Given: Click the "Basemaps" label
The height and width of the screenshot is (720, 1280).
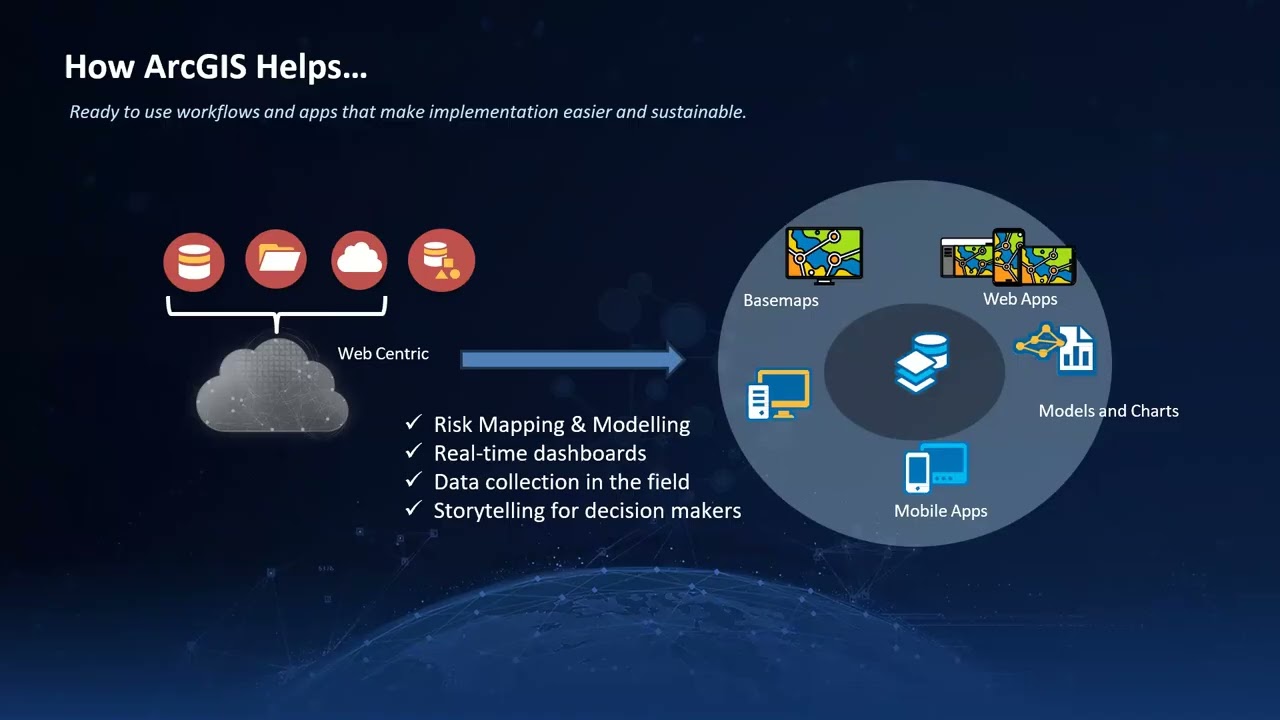Looking at the screenshot, I should pyautogui.click(x=781, y=300).
